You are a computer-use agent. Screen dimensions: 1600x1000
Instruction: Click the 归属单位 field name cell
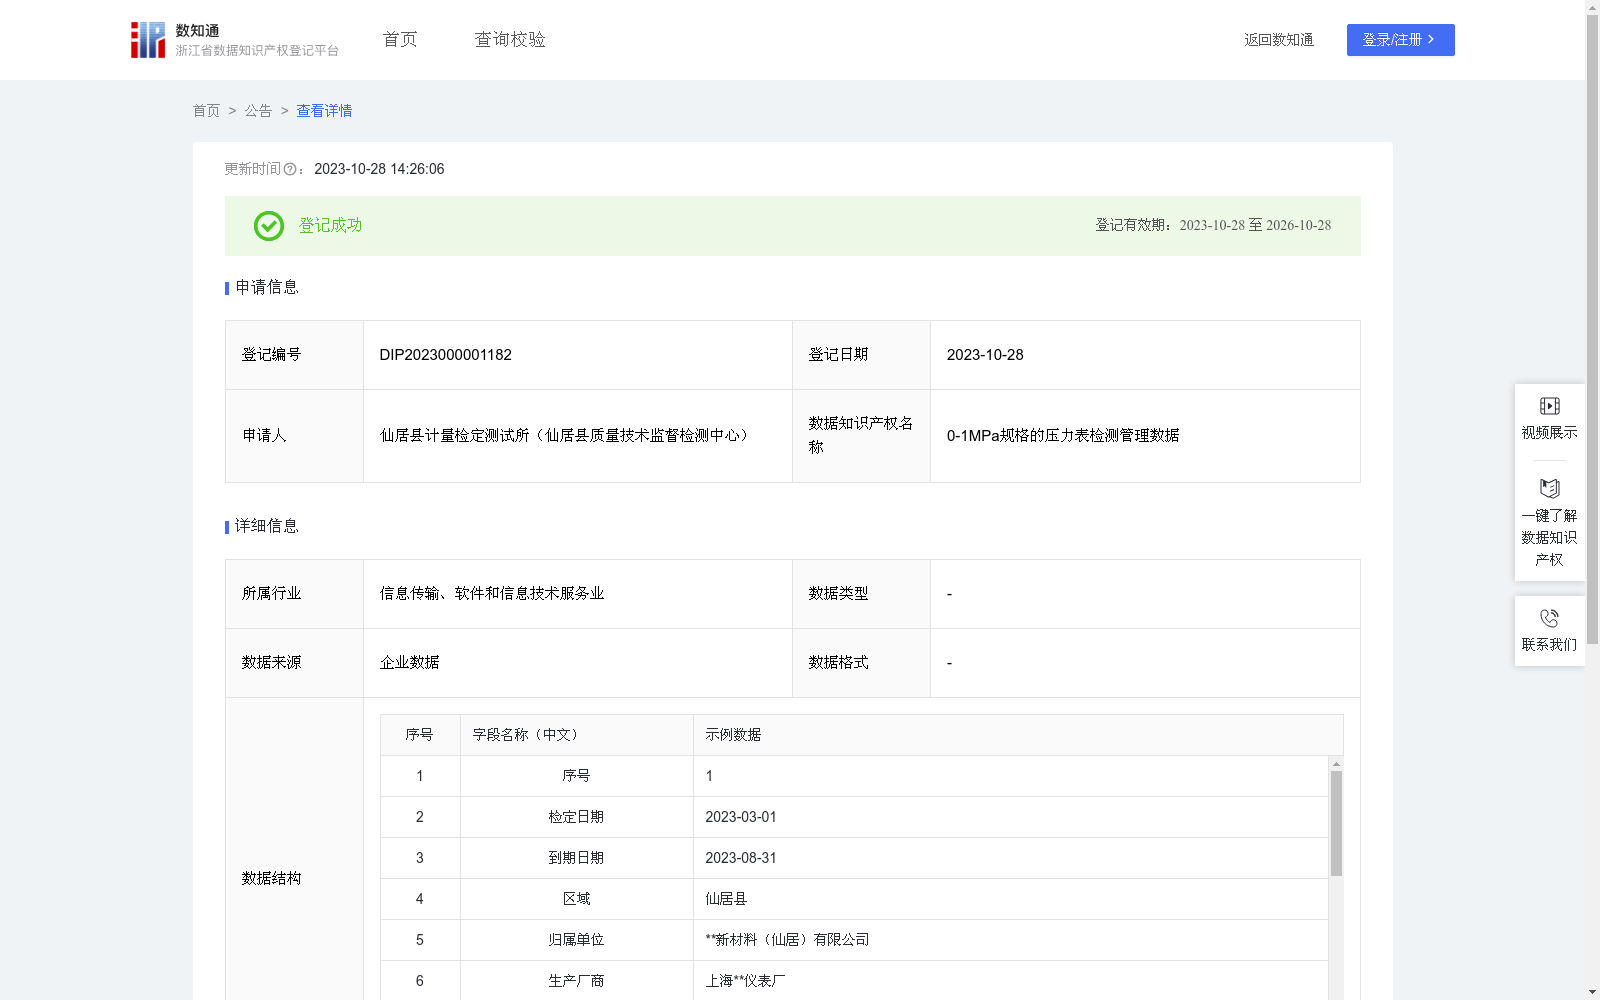coord(576,940)
